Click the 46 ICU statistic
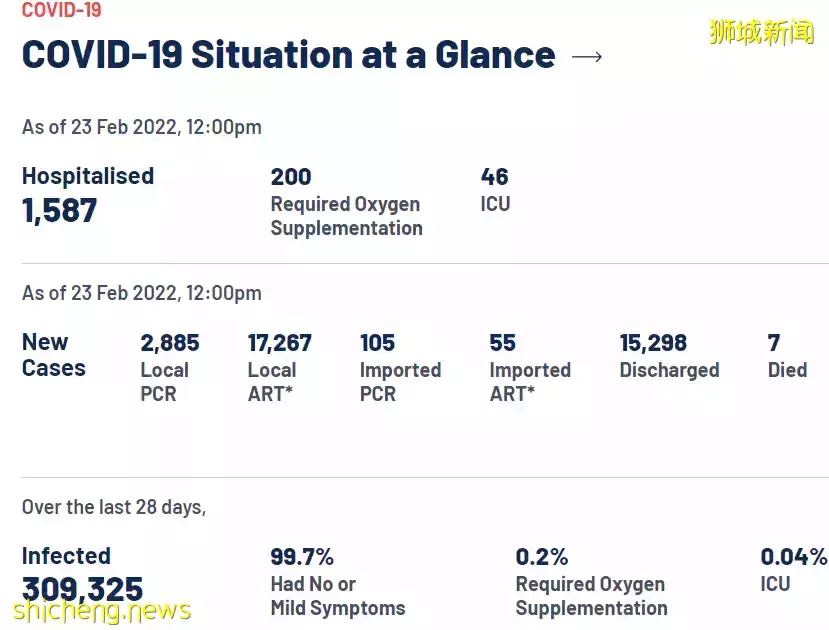 [495, 190]
